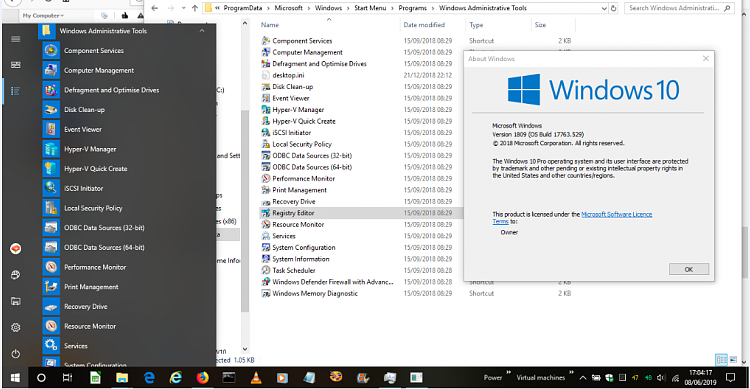Refresh the File Explorer folder view
750x389 pixels.
point(614,8)
